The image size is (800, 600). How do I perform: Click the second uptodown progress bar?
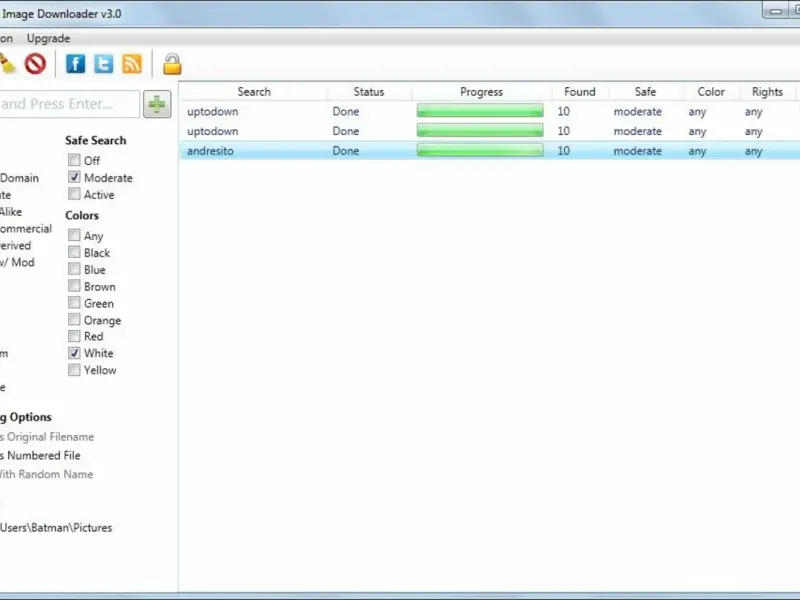[x=480, y=131]
